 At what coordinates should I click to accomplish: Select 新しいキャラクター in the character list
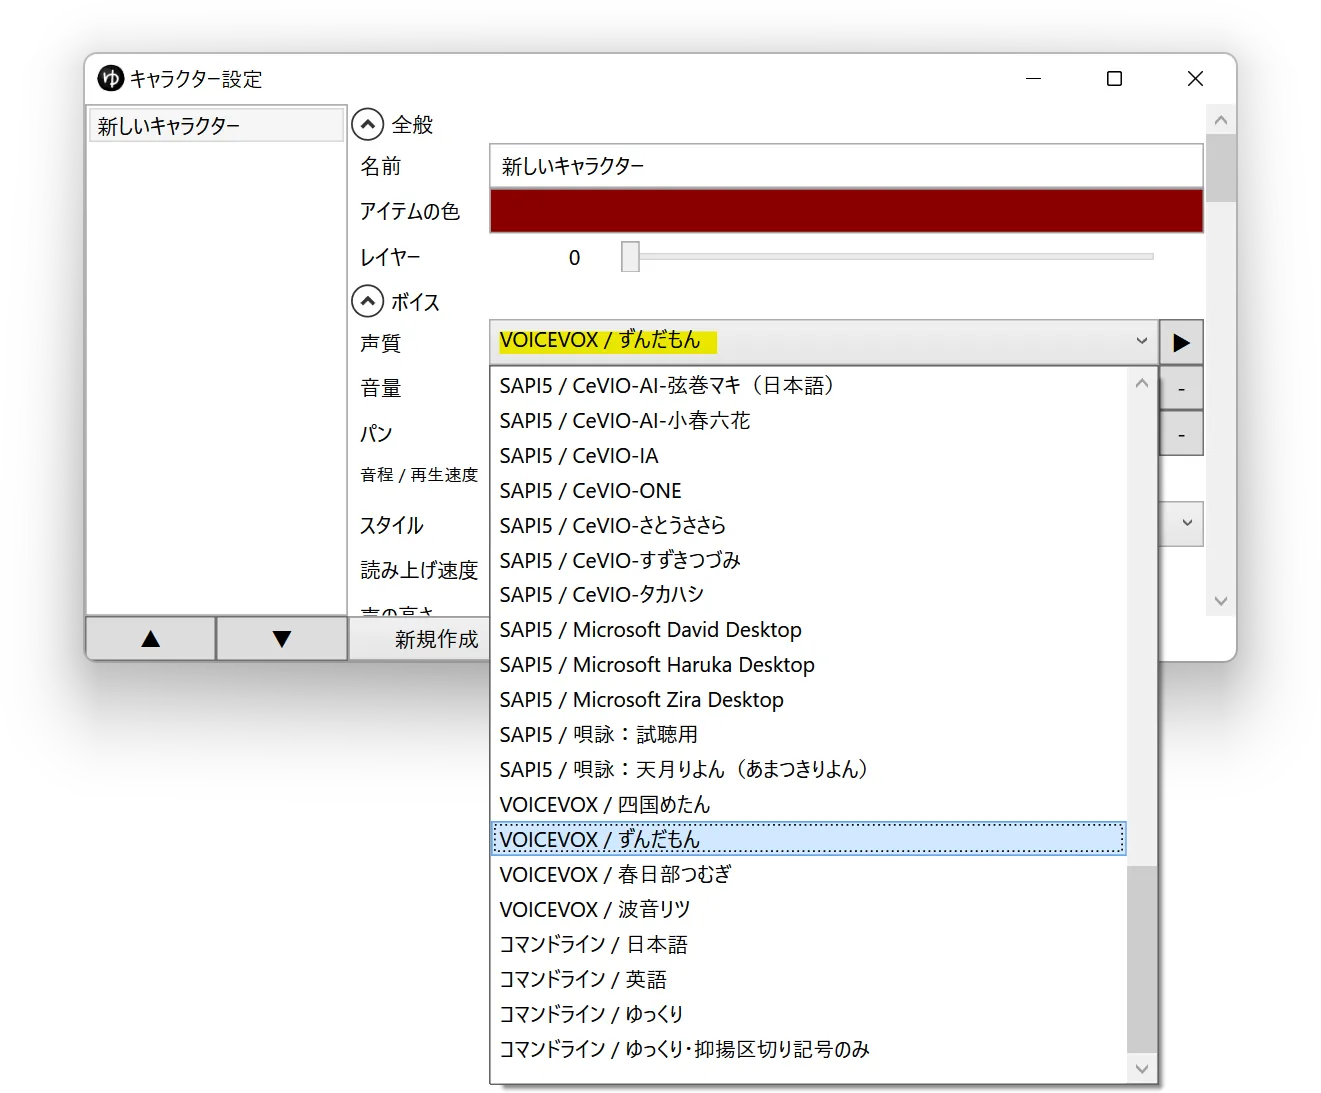pyautogui.click(x=216, y=126)
